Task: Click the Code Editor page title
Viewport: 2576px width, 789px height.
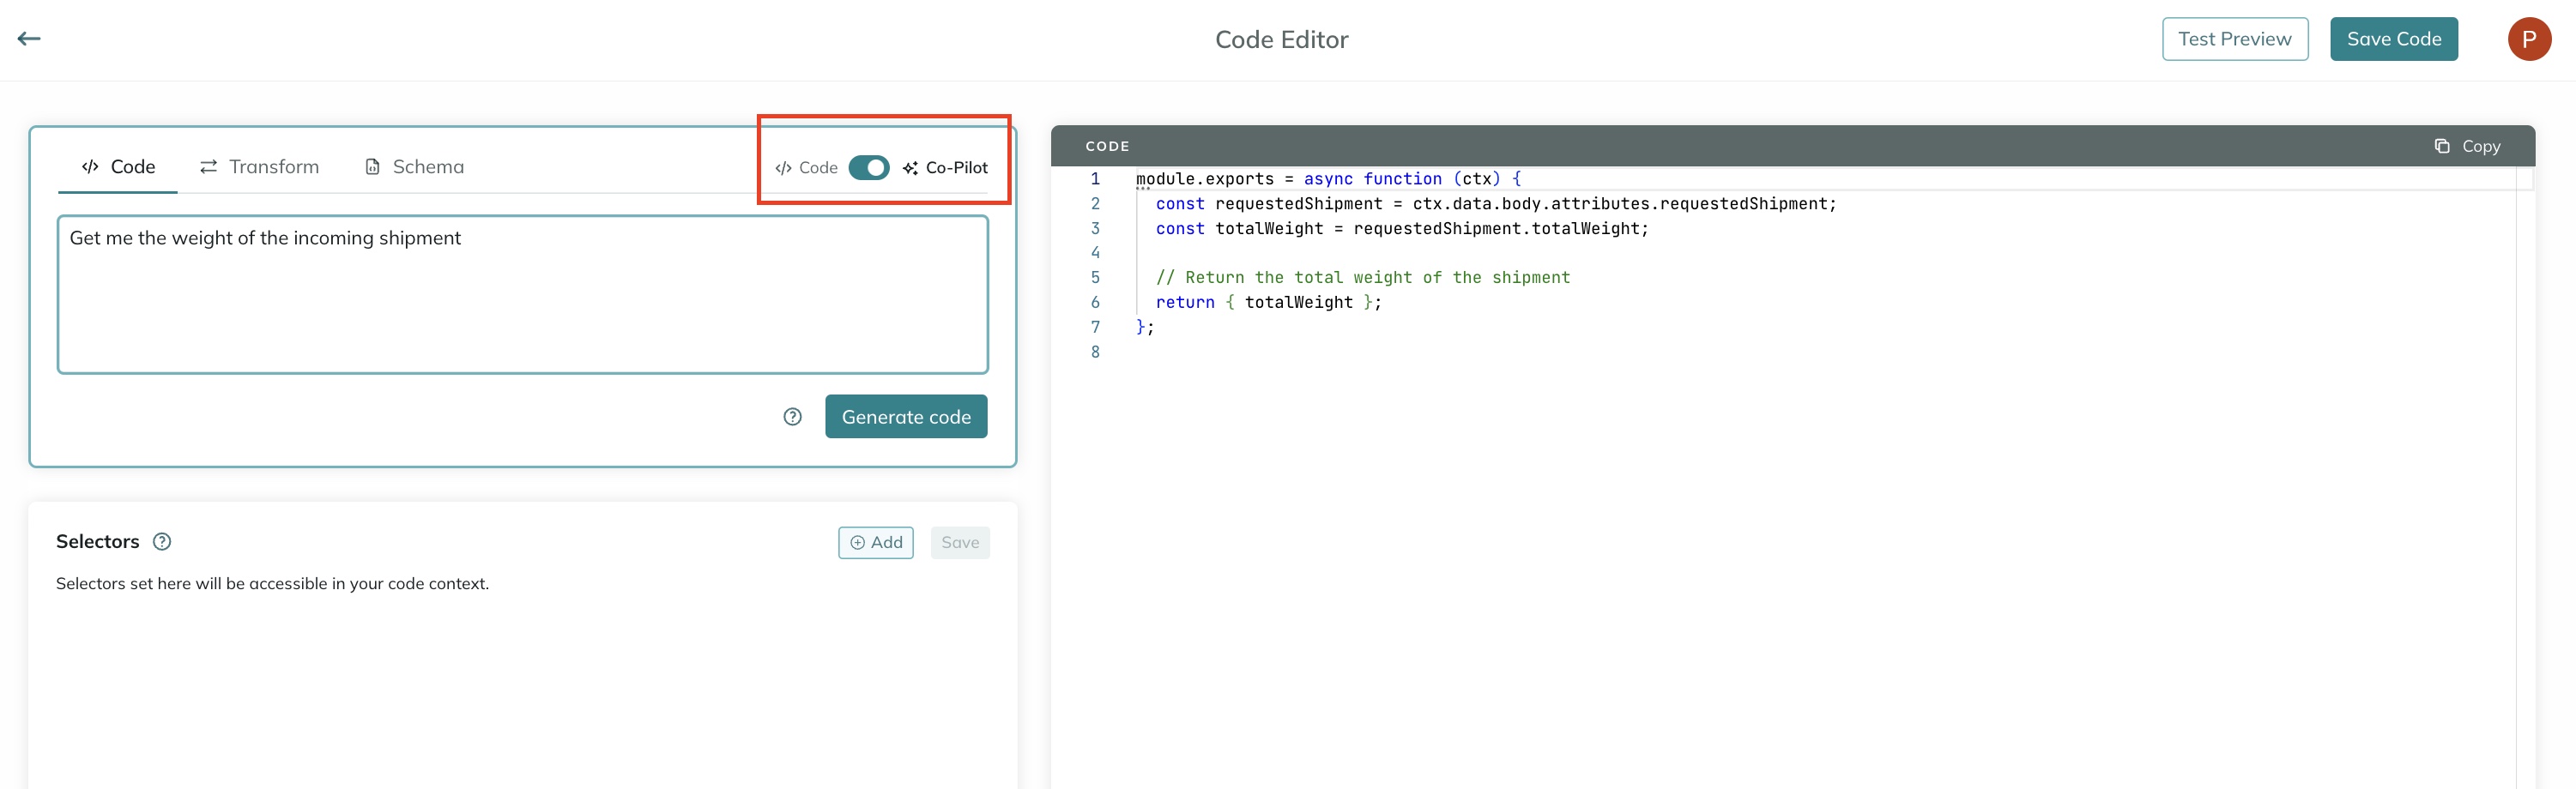Action: point(1281,40)
